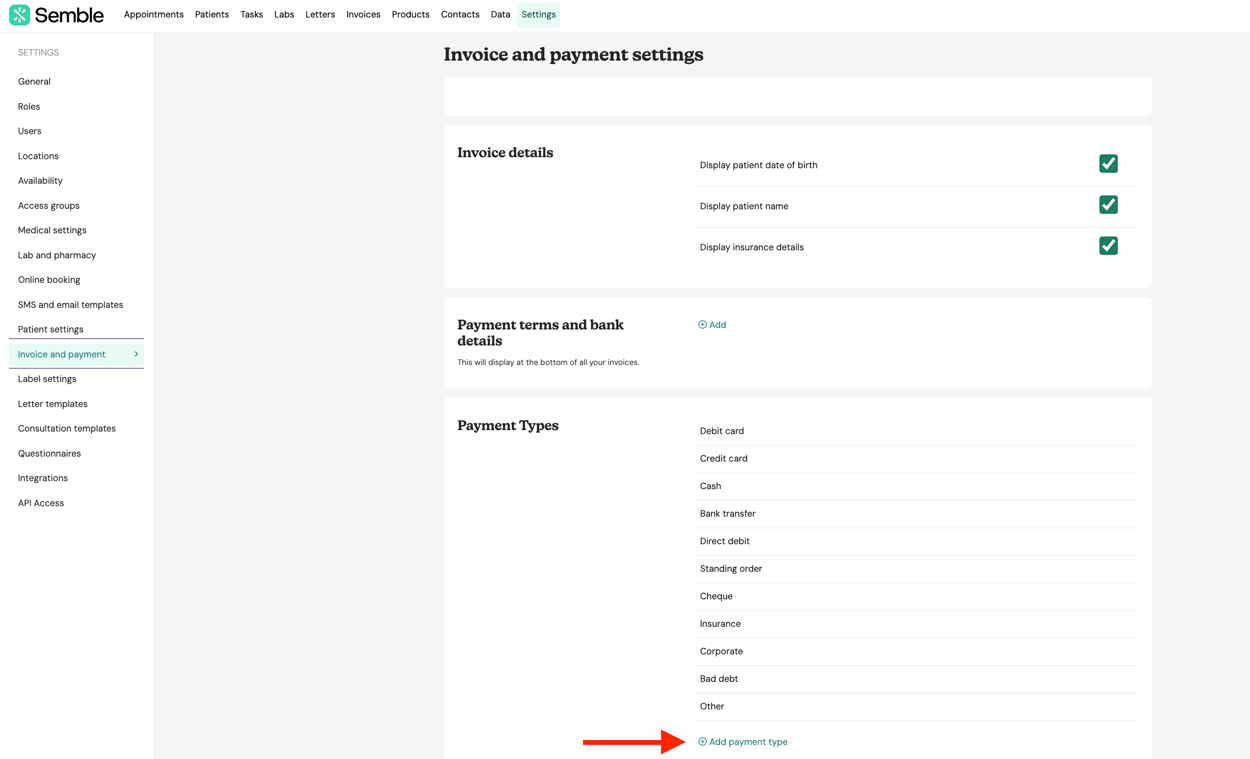Untick Display patient date of birth checkbox
1250x759 pixels.
(1108, 164)
